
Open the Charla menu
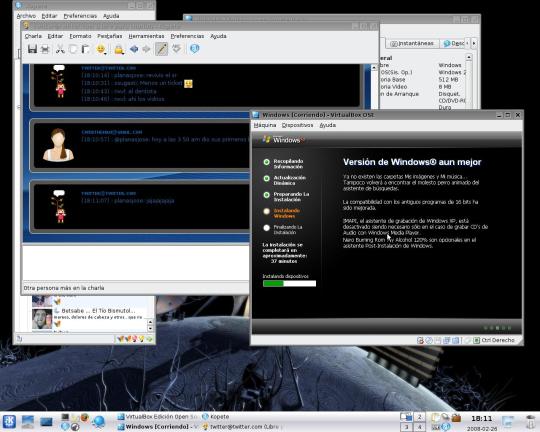33,36
